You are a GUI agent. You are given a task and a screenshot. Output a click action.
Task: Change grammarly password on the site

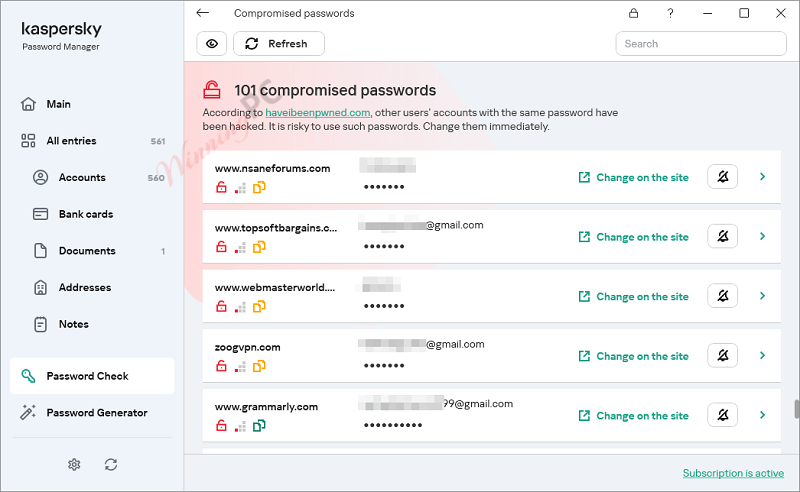(633, 415)
